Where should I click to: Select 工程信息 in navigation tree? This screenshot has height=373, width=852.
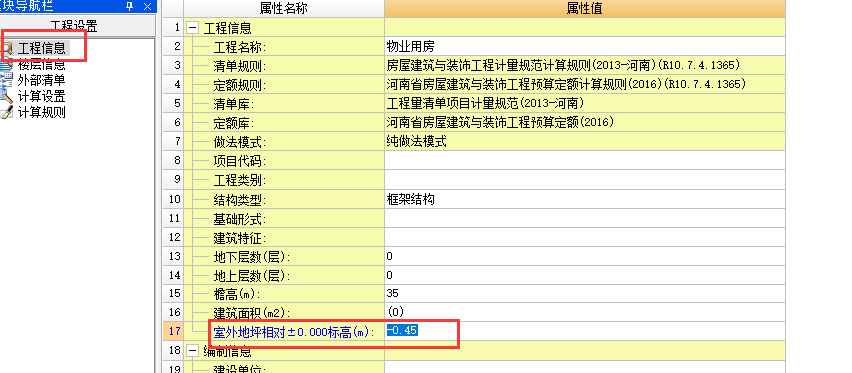pos(42,47)
